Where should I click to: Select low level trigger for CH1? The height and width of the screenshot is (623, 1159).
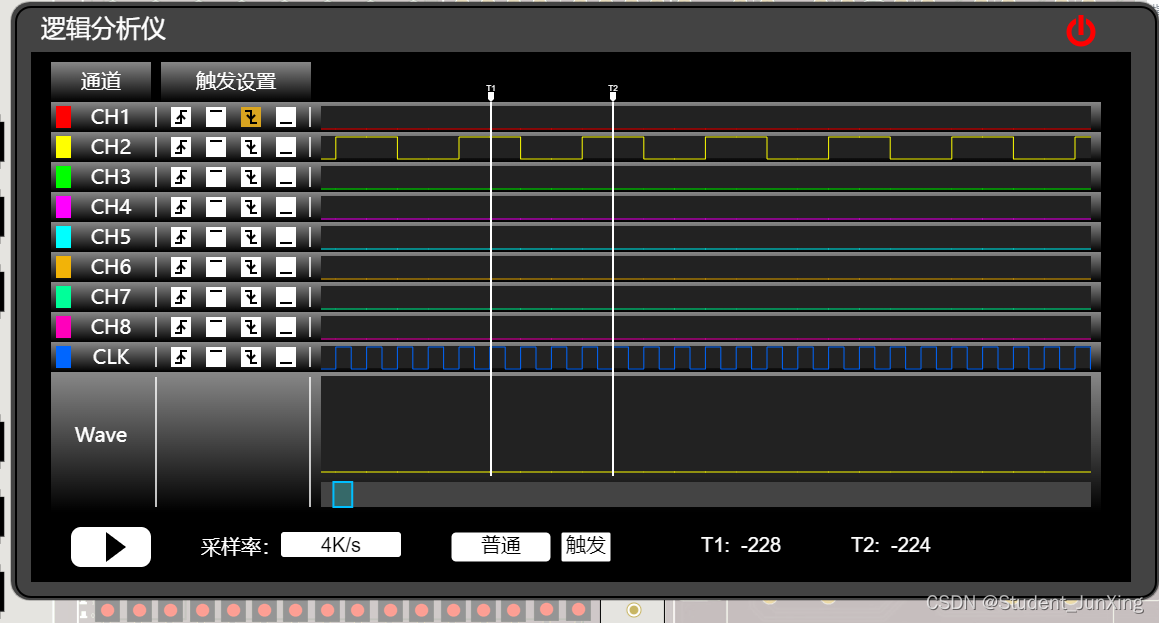tap(286, 117)
